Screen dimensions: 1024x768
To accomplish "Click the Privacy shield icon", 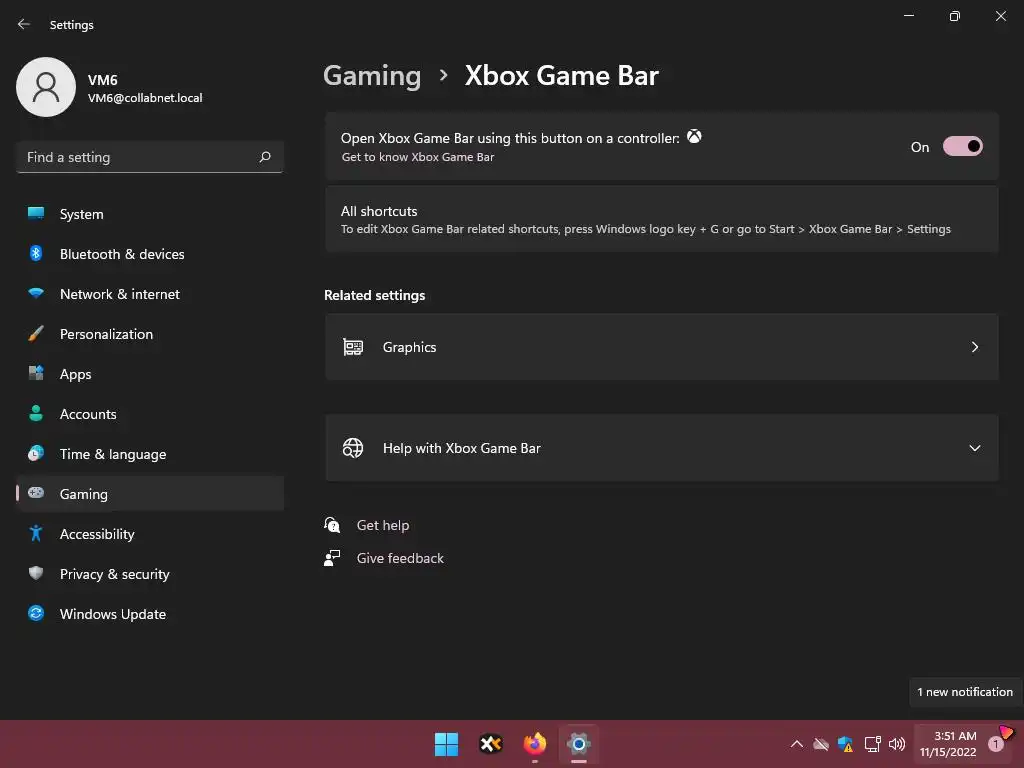I will point(36,573).
